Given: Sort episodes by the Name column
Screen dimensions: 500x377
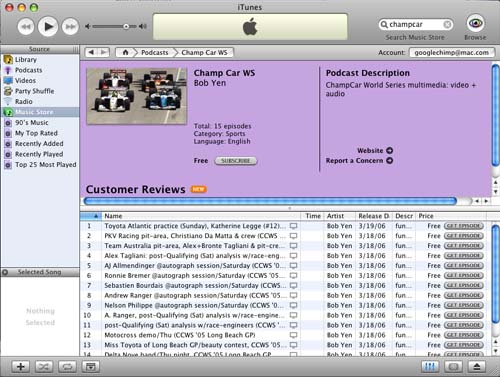Looking at the screenshot, I should 202,216.
